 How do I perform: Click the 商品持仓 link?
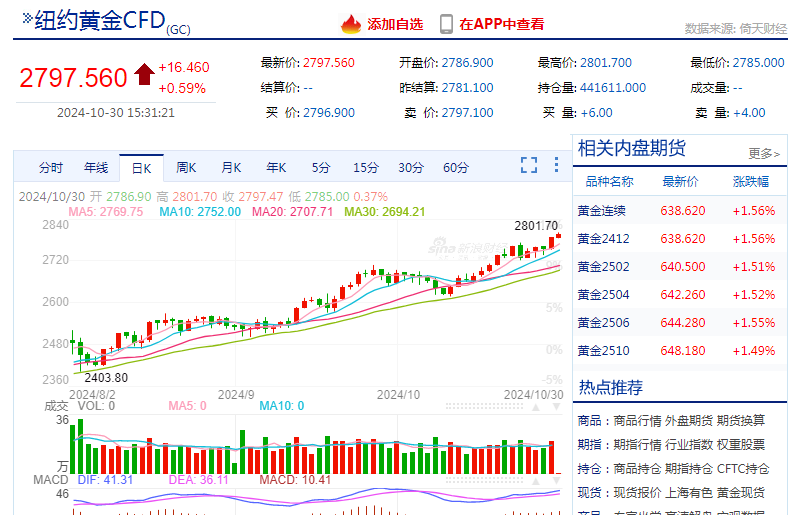coord(637,468)
